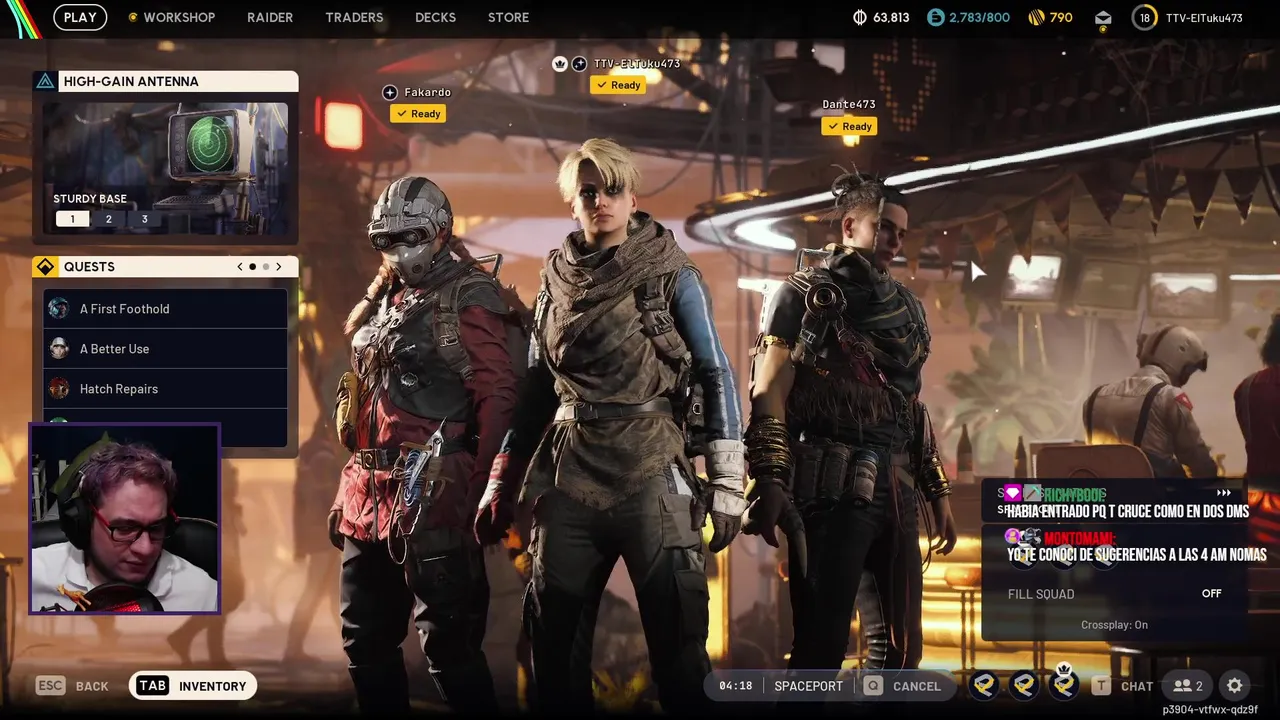Click the ESC key icon
The height and width of the screenshot is (720, 1280).
click(x=51, y=685)
